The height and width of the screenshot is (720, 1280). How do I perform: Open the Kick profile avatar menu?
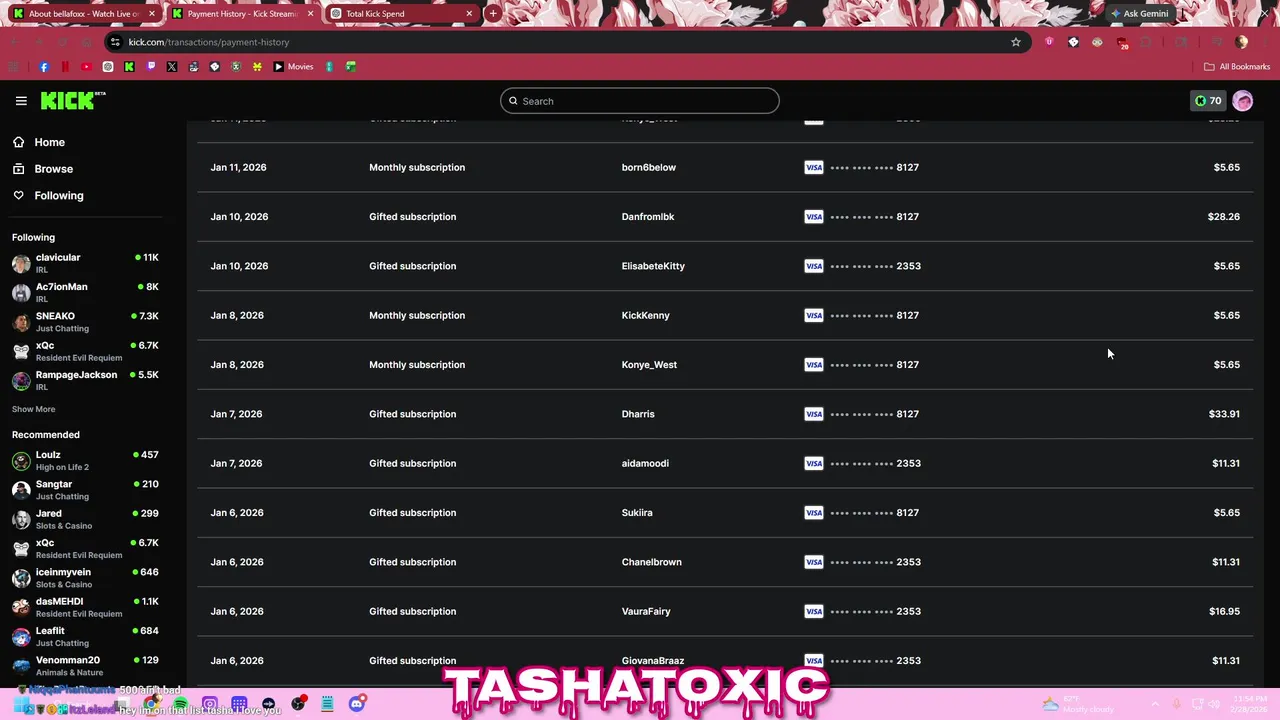[x=1243, y=101]
